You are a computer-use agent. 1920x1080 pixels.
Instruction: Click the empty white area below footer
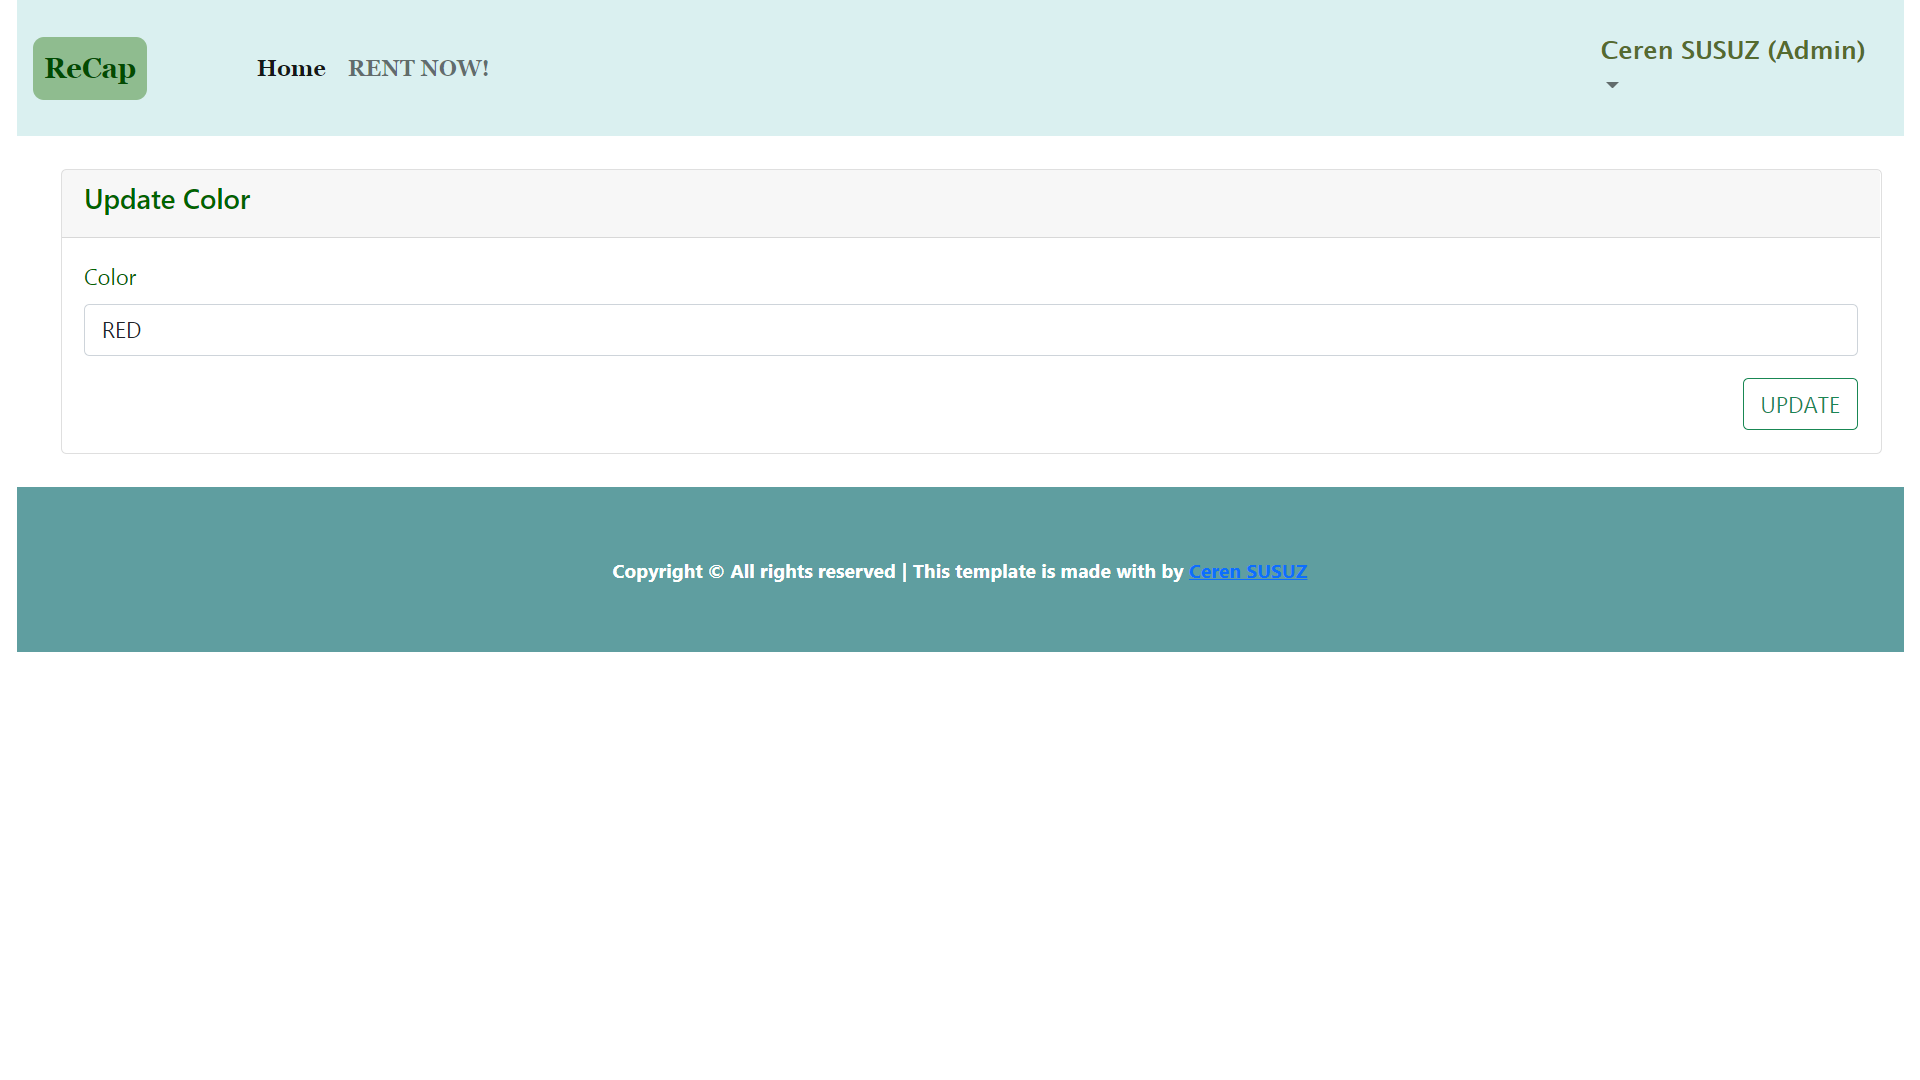click(960, 860)
